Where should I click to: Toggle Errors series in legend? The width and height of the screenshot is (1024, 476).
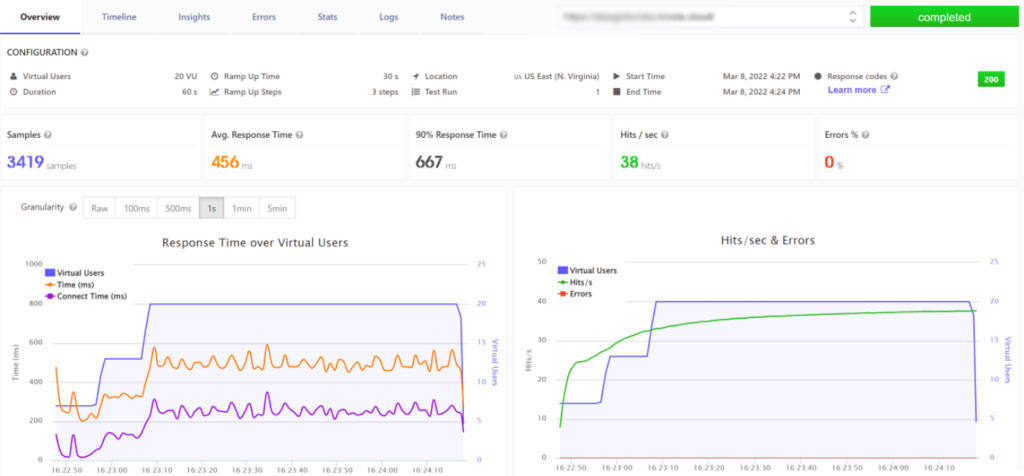(x=575, y=294)
